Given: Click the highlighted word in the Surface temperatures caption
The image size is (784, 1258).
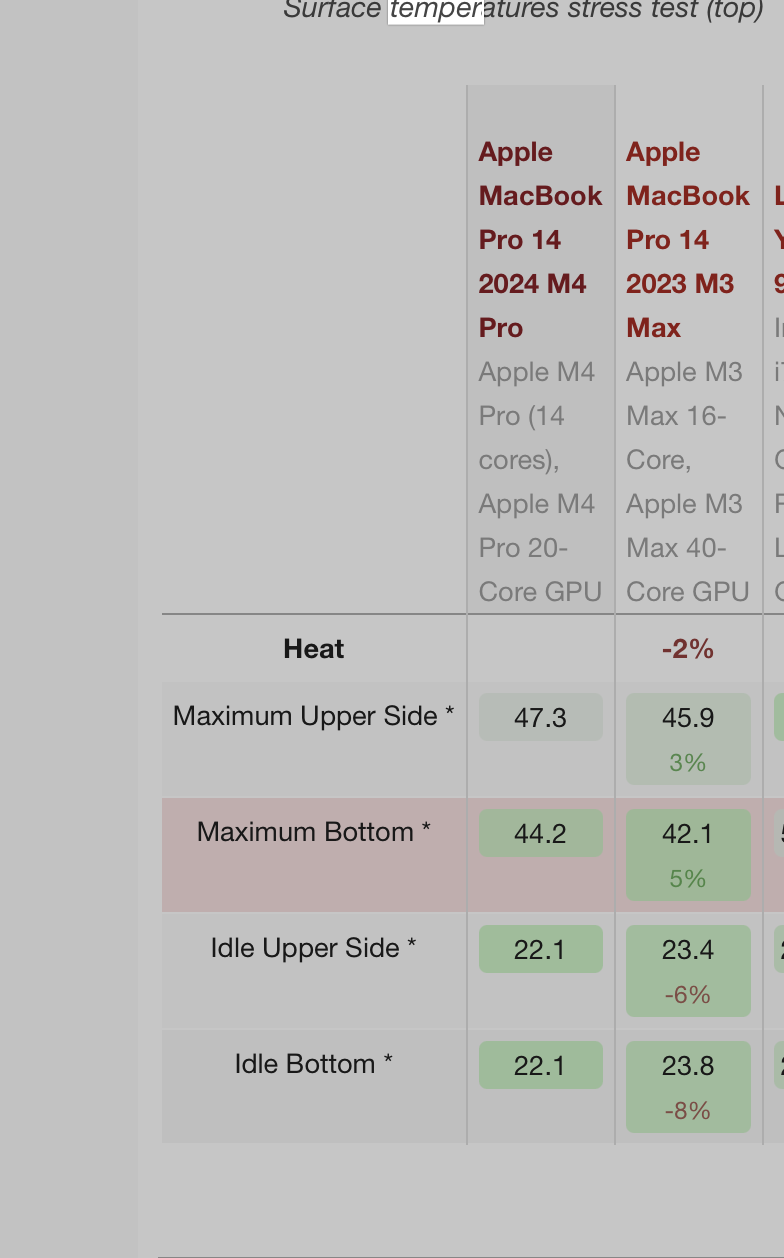Looking at the screenshot, I should pos(435,11).
